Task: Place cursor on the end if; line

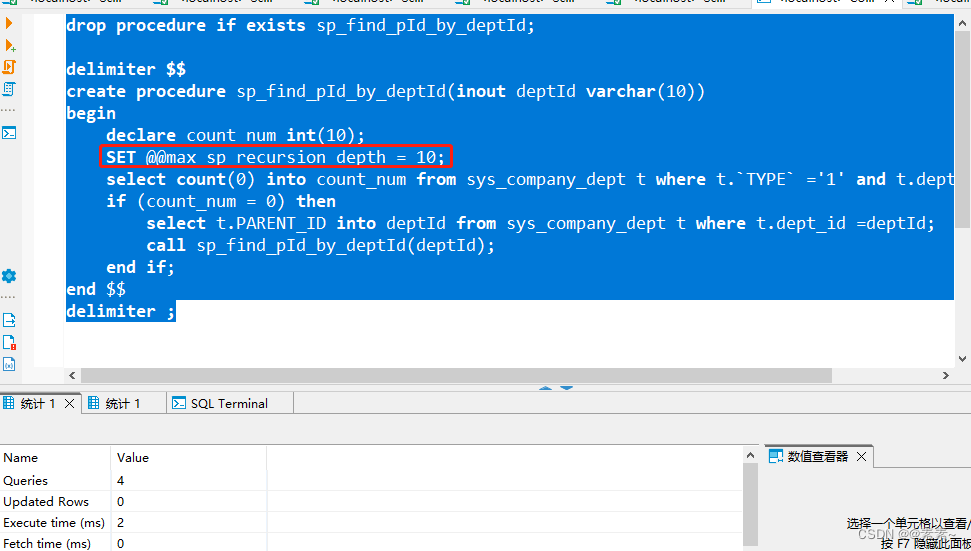Action: 141,267
